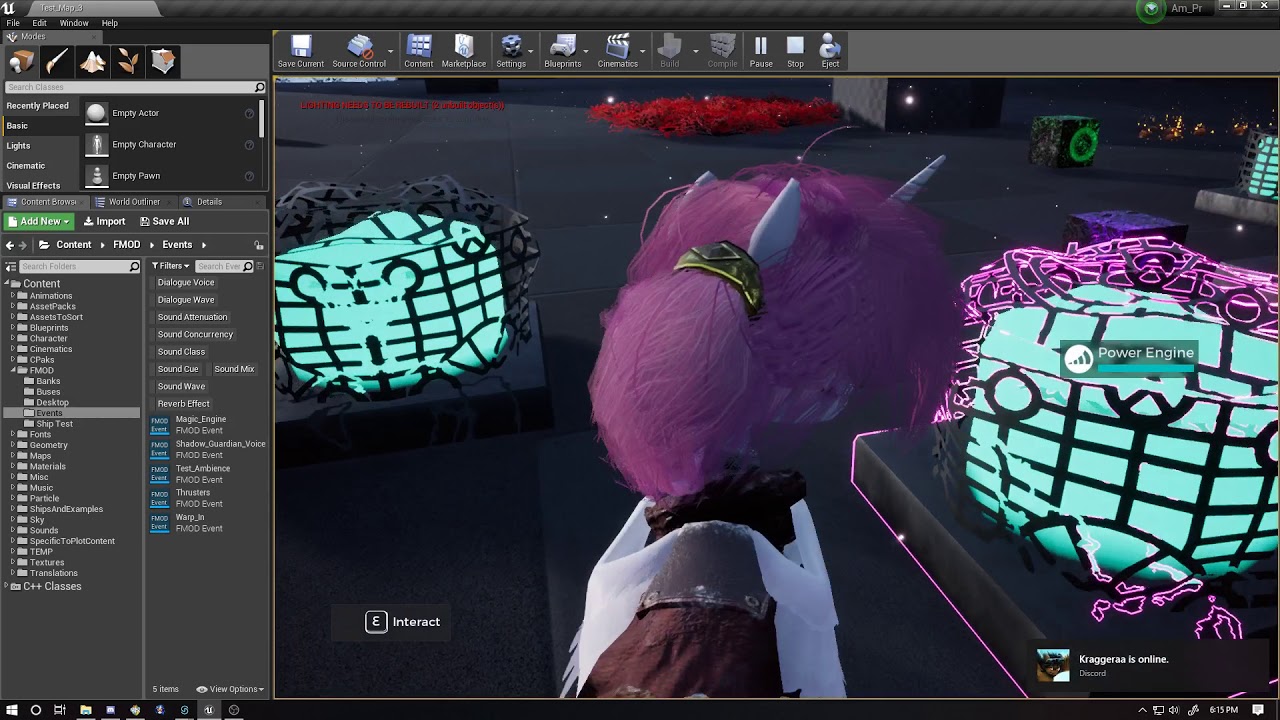Switch to Landscape mode icon

point(93,62)
